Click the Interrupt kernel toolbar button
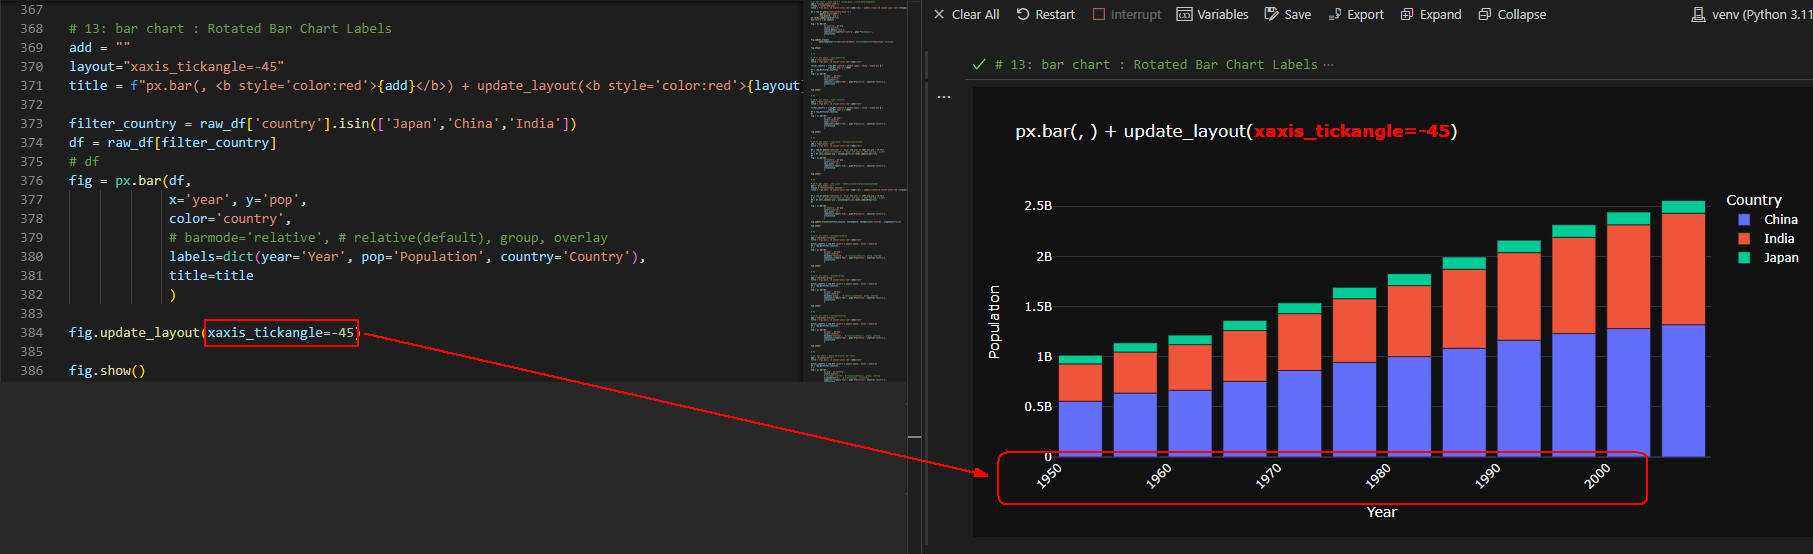The width and height of the screenshot is (1813, 554). click(1127, 14)
